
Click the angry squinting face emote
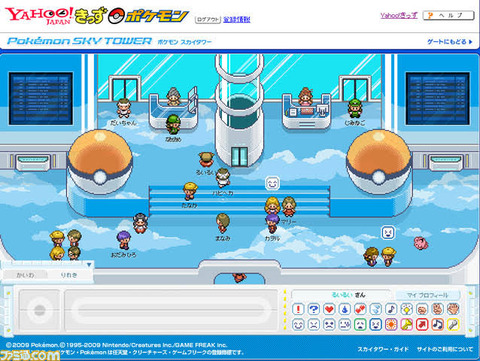(314, 324)
